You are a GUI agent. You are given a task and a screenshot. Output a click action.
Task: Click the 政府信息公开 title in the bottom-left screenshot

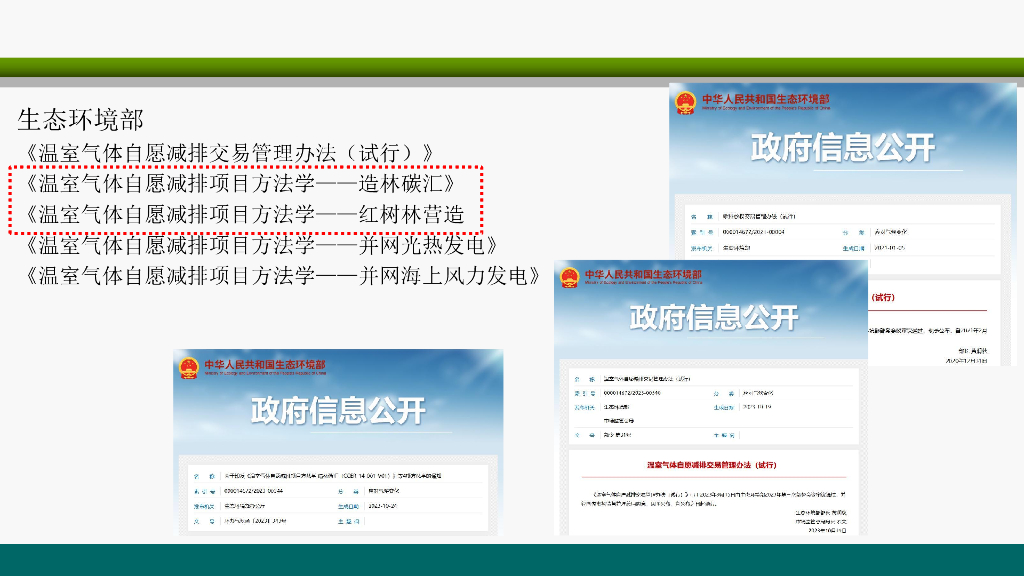tap(338, 411)
